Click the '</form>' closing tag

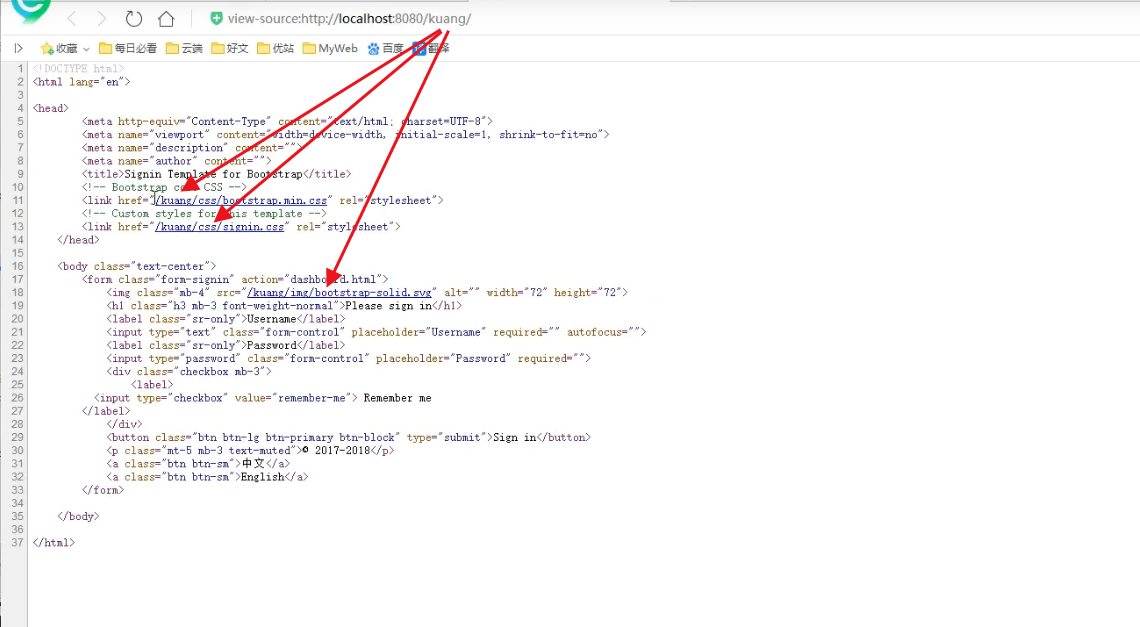pos(103,490)
